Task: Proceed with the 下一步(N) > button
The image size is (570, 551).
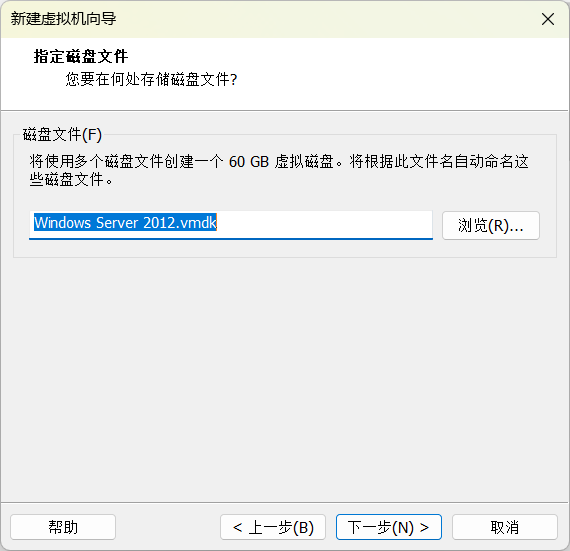Action: tap(389, 527)
